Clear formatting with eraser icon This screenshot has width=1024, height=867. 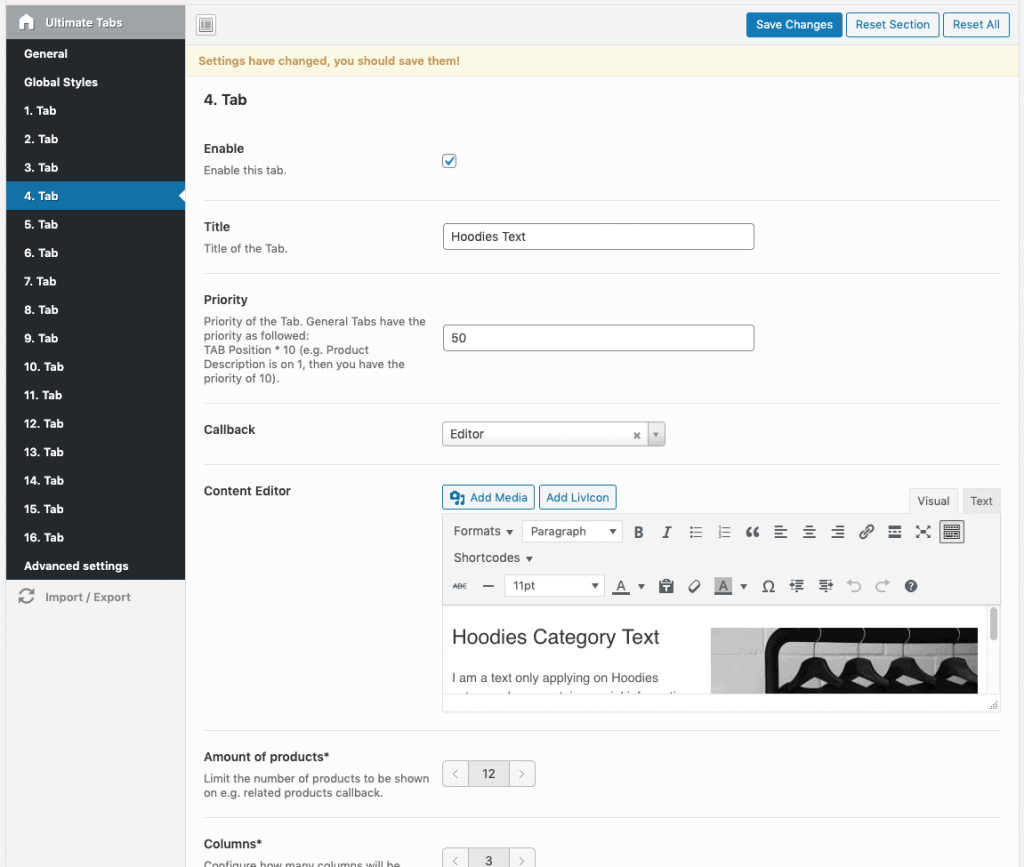tap(694, 586)
